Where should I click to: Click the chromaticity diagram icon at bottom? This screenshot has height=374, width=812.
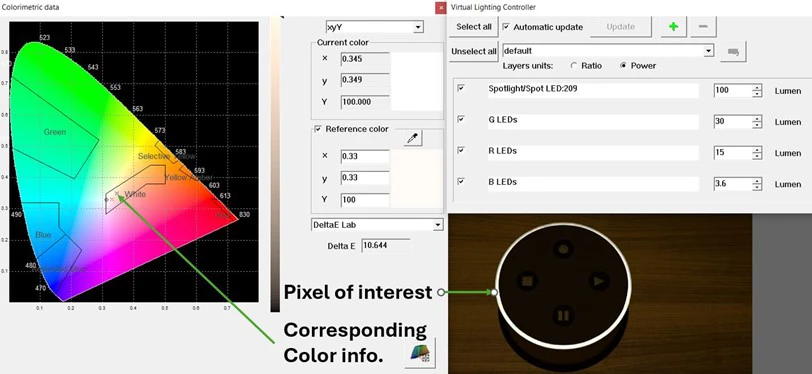click(420, 353)
